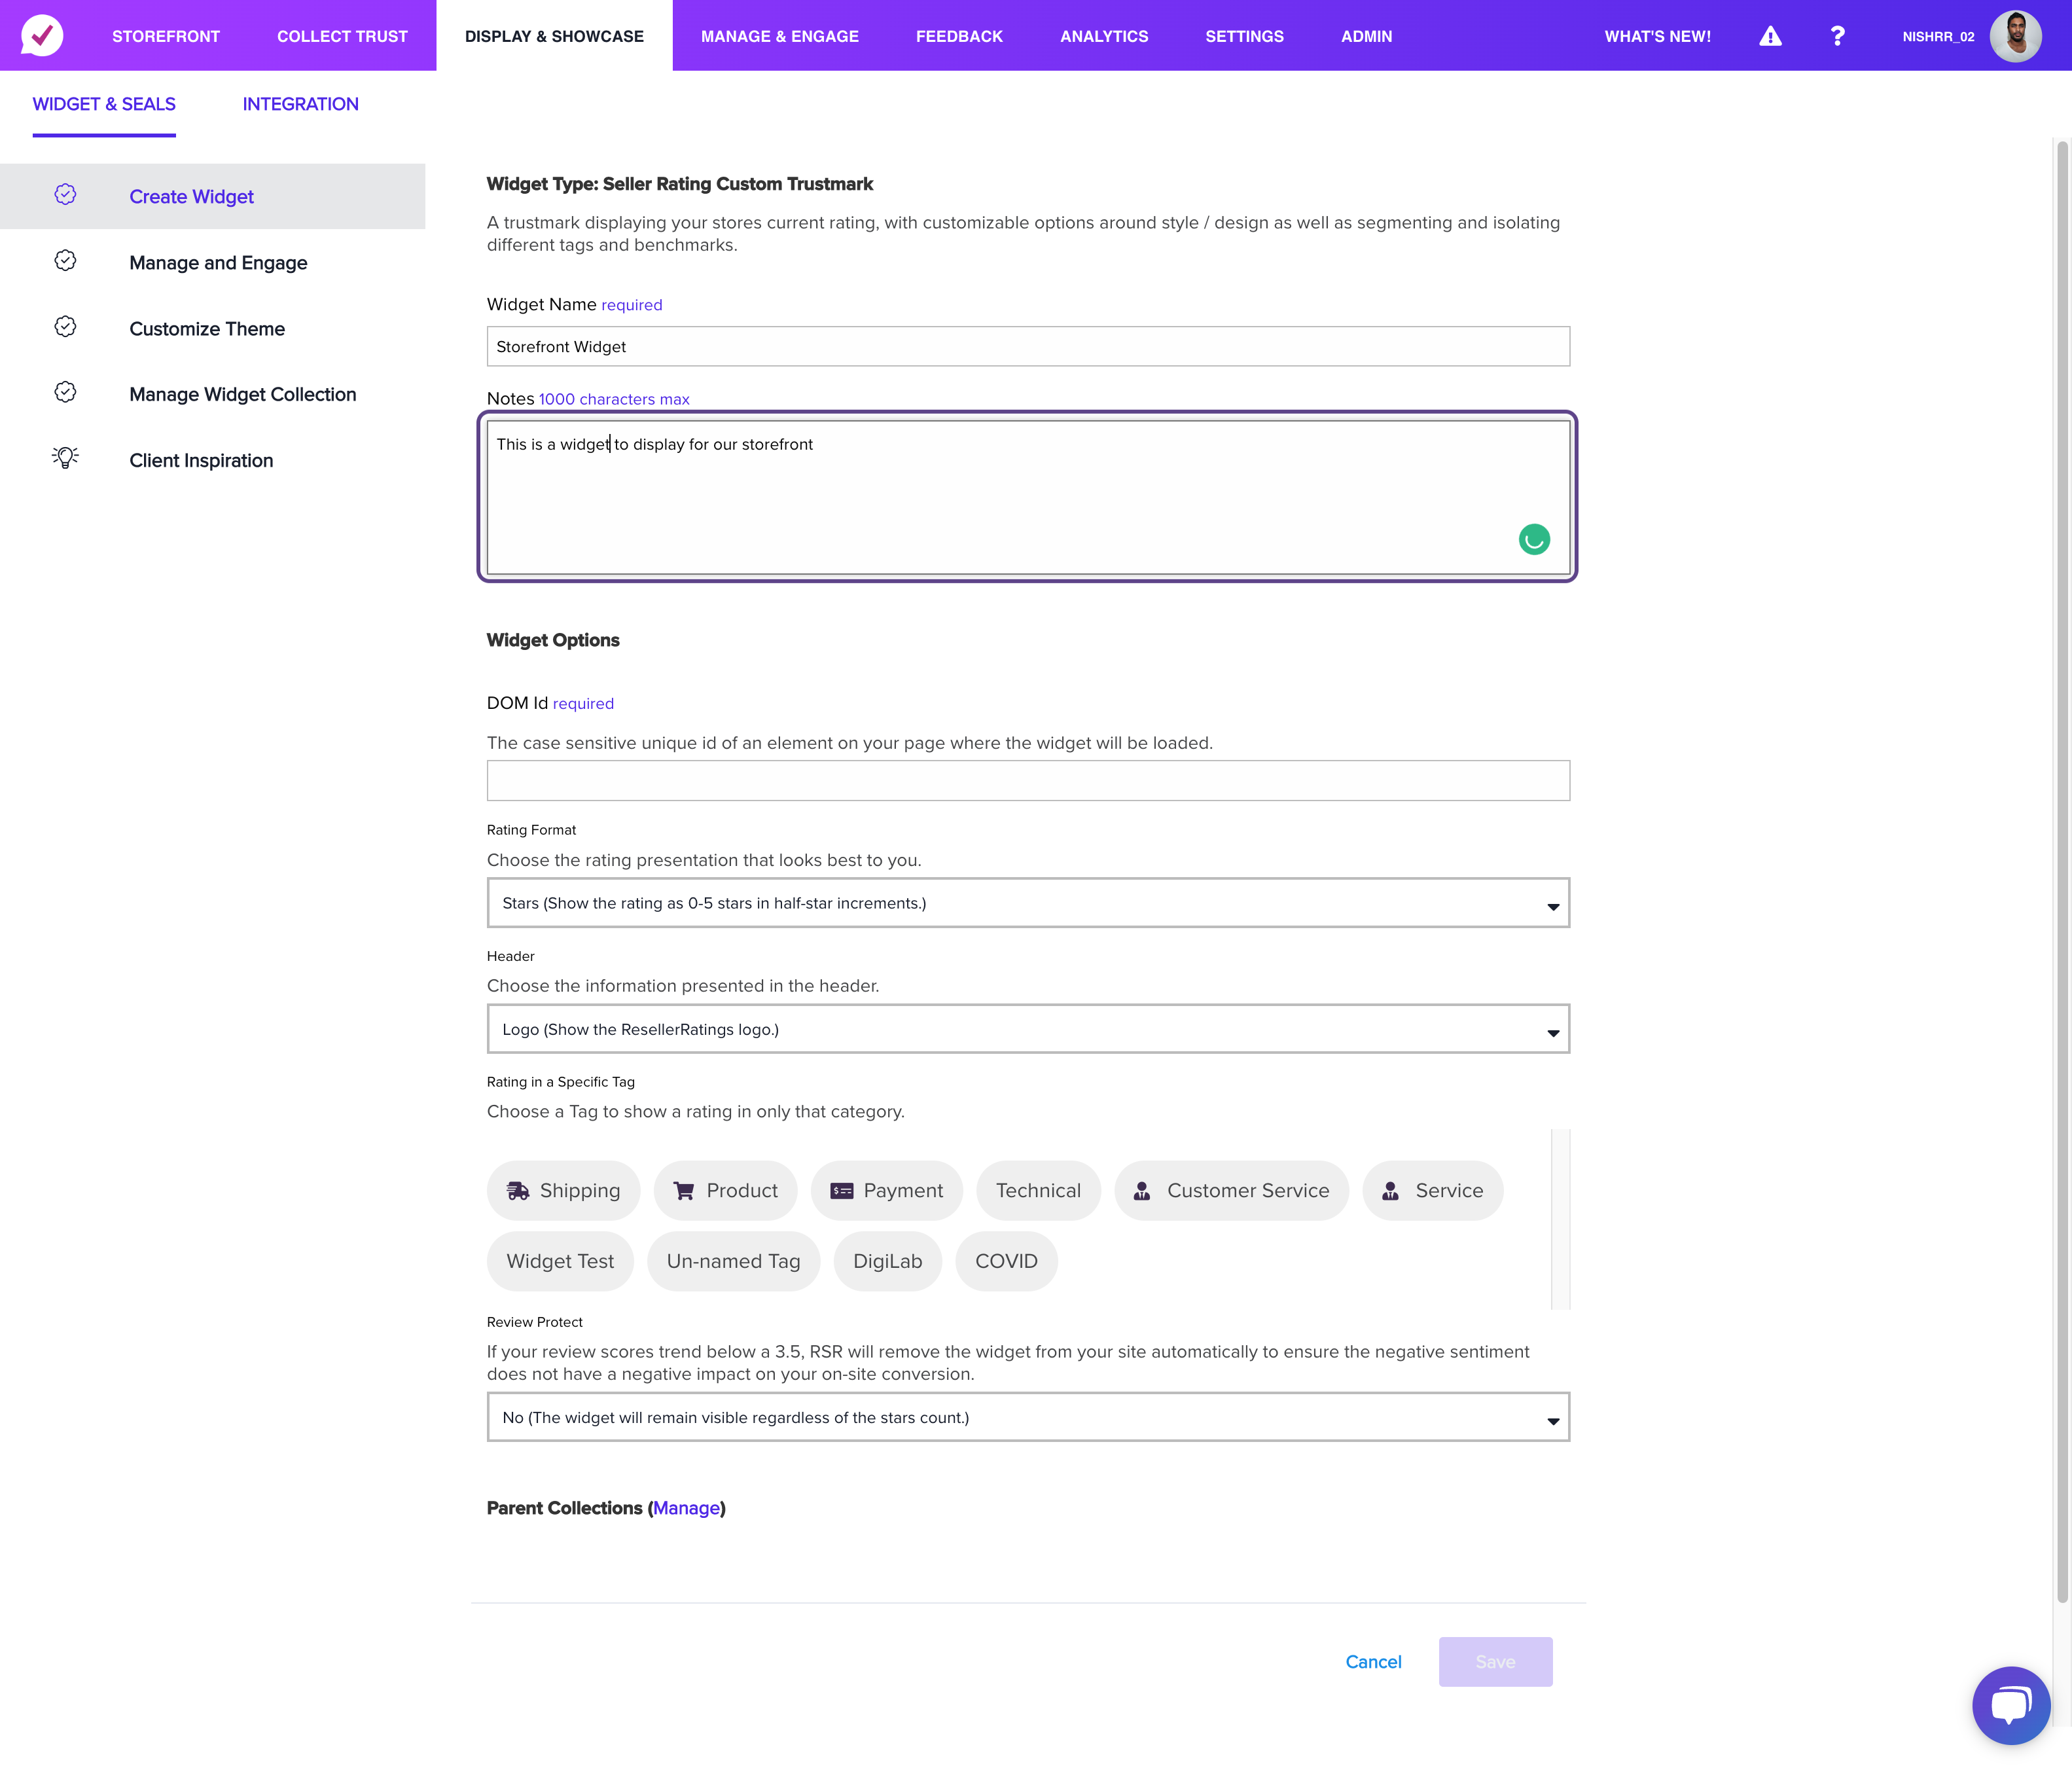Click the Widget Name input field
Screen dimensions: 2072x1766
(x=1028, y=346)
